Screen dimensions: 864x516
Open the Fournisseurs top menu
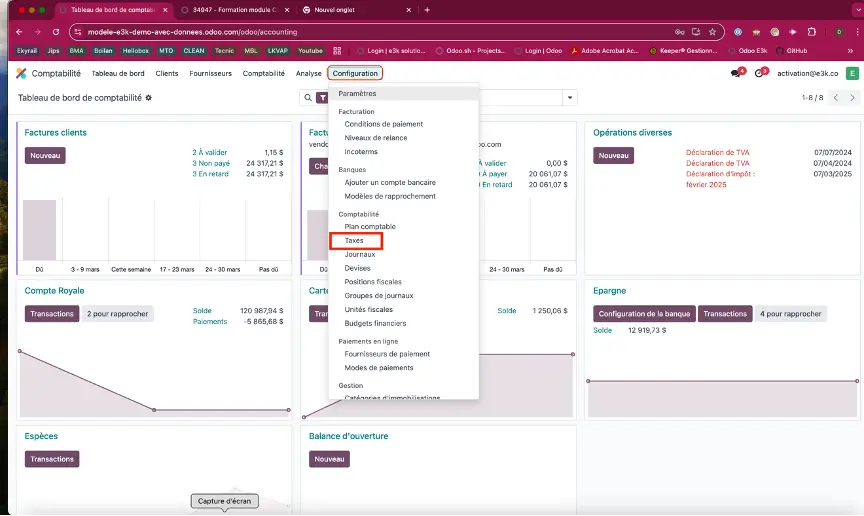[x=210, y=73]
